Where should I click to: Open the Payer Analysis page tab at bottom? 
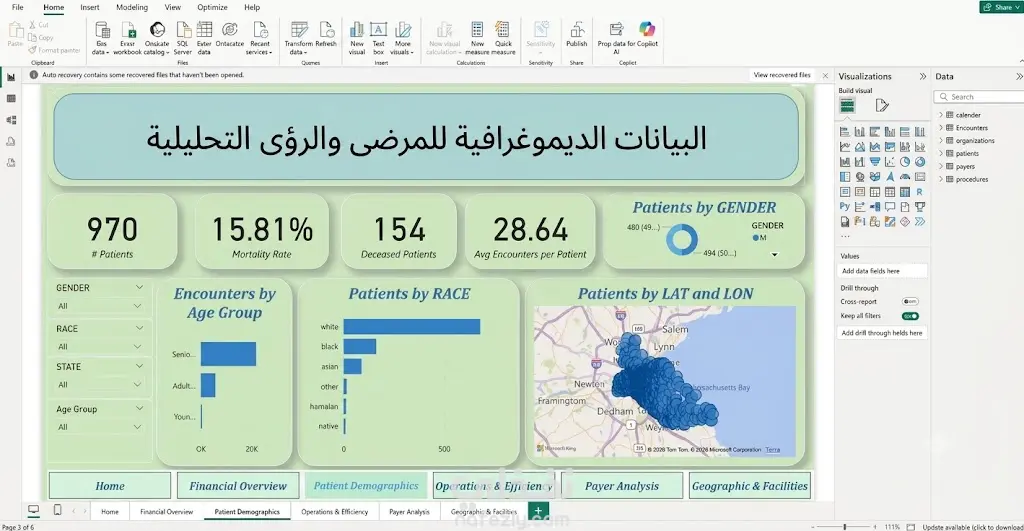coord(409,511)
